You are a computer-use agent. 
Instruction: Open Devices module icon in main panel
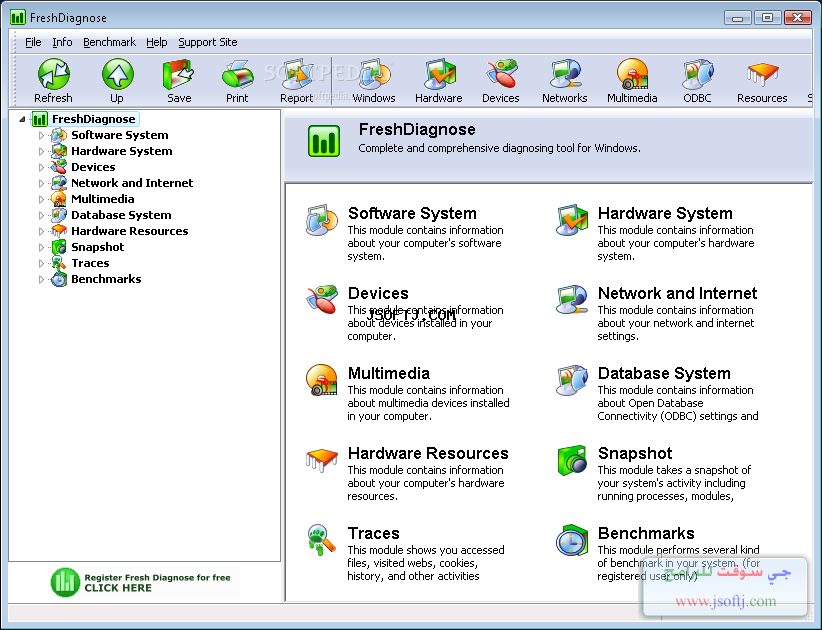tap(322, 300)
